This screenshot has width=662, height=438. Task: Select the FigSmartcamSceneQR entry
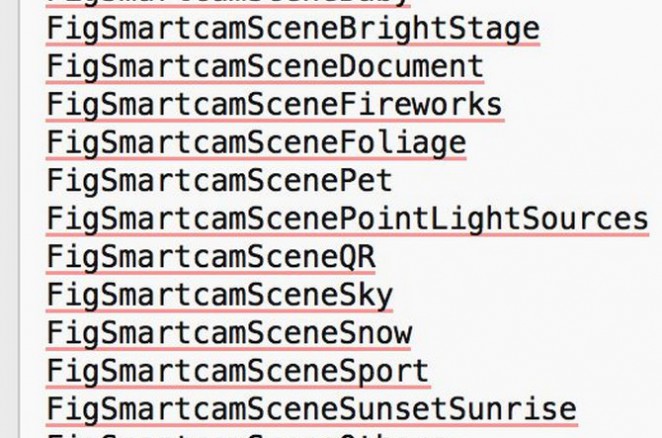click(x=210, y=257)
